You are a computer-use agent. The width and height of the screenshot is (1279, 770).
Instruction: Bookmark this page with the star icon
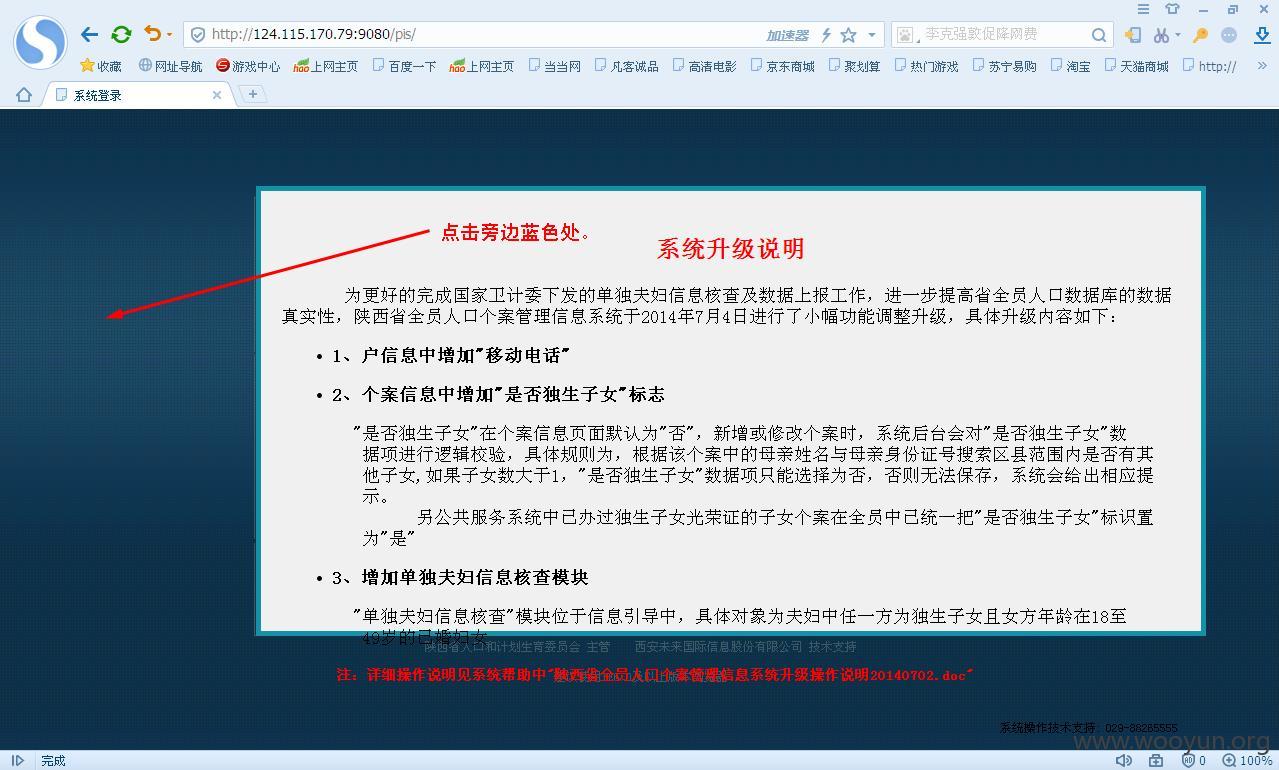pyautogui.click(x=848, y=35)
